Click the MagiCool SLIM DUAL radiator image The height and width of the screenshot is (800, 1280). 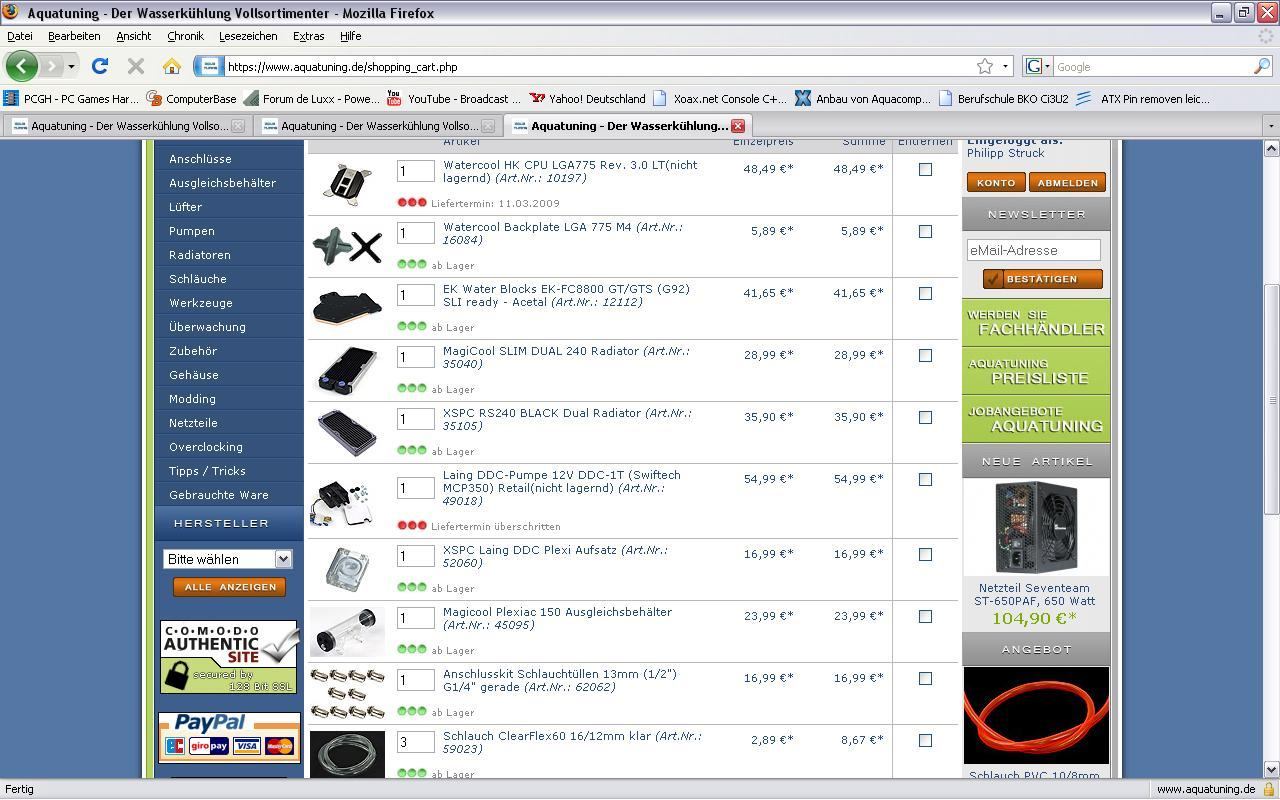click(x=347, y=370)
